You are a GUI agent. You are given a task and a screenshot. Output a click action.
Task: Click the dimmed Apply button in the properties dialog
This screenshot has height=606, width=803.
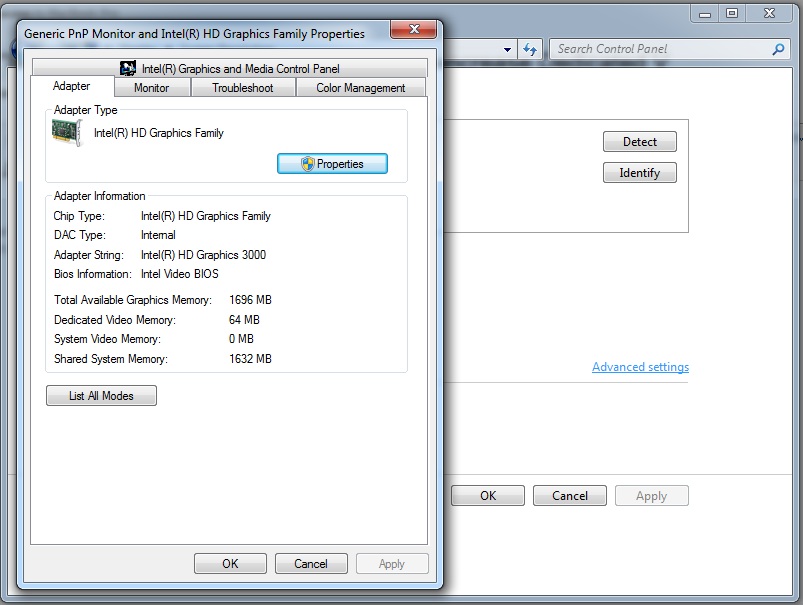click(x=392, y=563)
